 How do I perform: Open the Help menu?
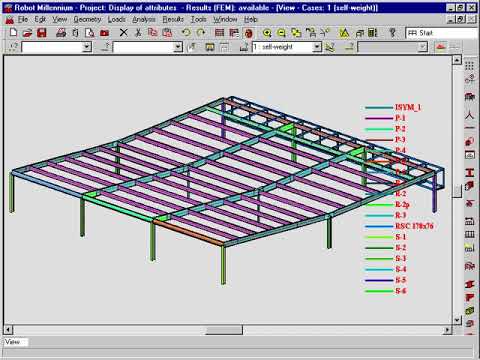click(x=251, y=20)
